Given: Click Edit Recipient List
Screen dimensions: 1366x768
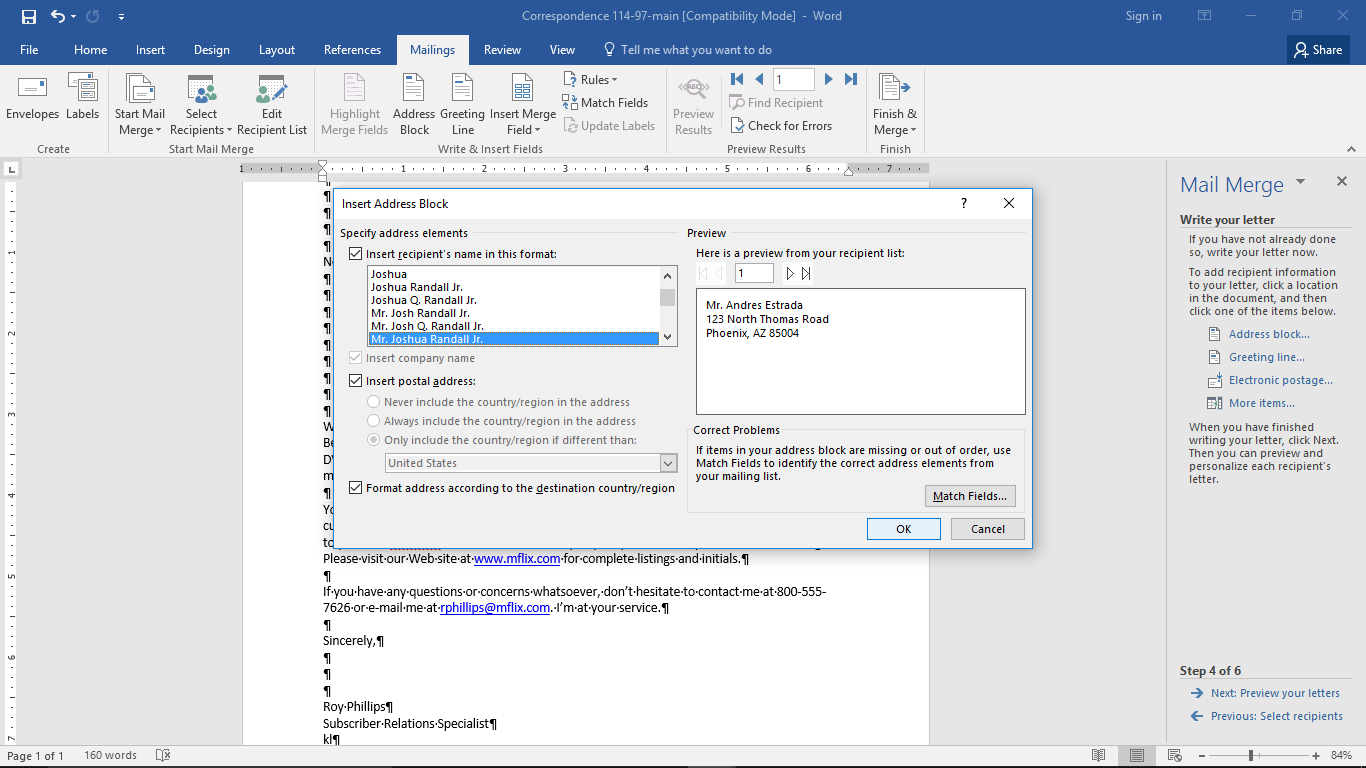Looking at the screenshot, I should (x=271, y=104).
